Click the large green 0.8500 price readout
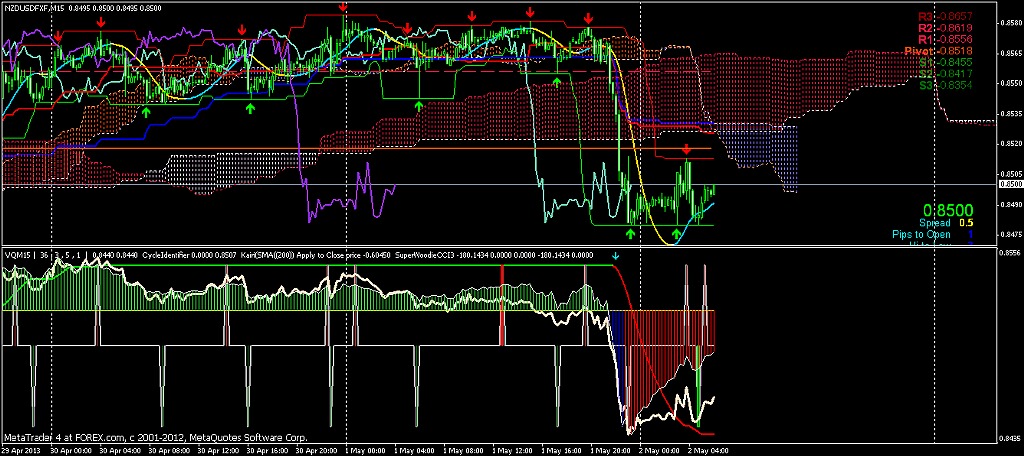The height and width of the screenshot is (456, 1024). click(950, 210)
